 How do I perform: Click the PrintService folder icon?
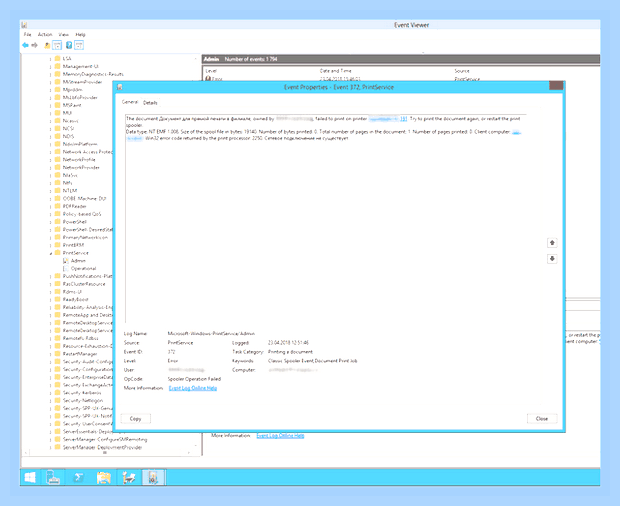[x=58, y=253]
